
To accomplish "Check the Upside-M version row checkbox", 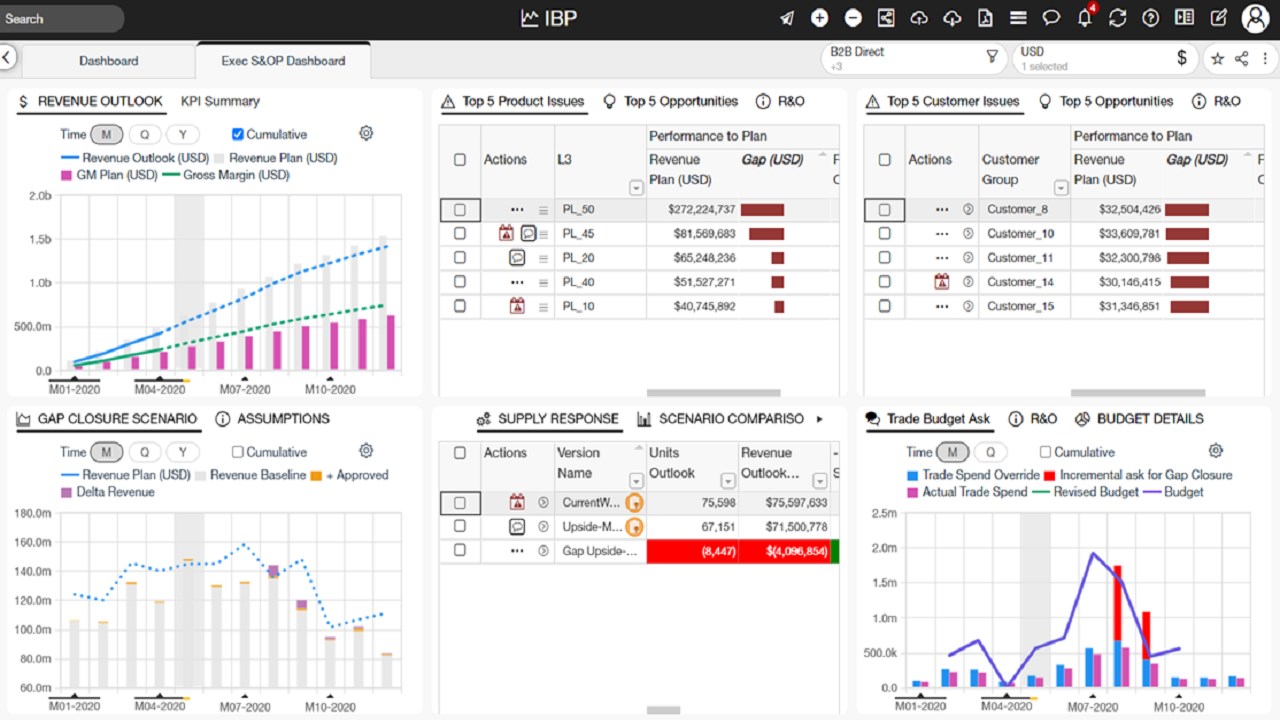I will pyautogui.click(x=460, y=526).
